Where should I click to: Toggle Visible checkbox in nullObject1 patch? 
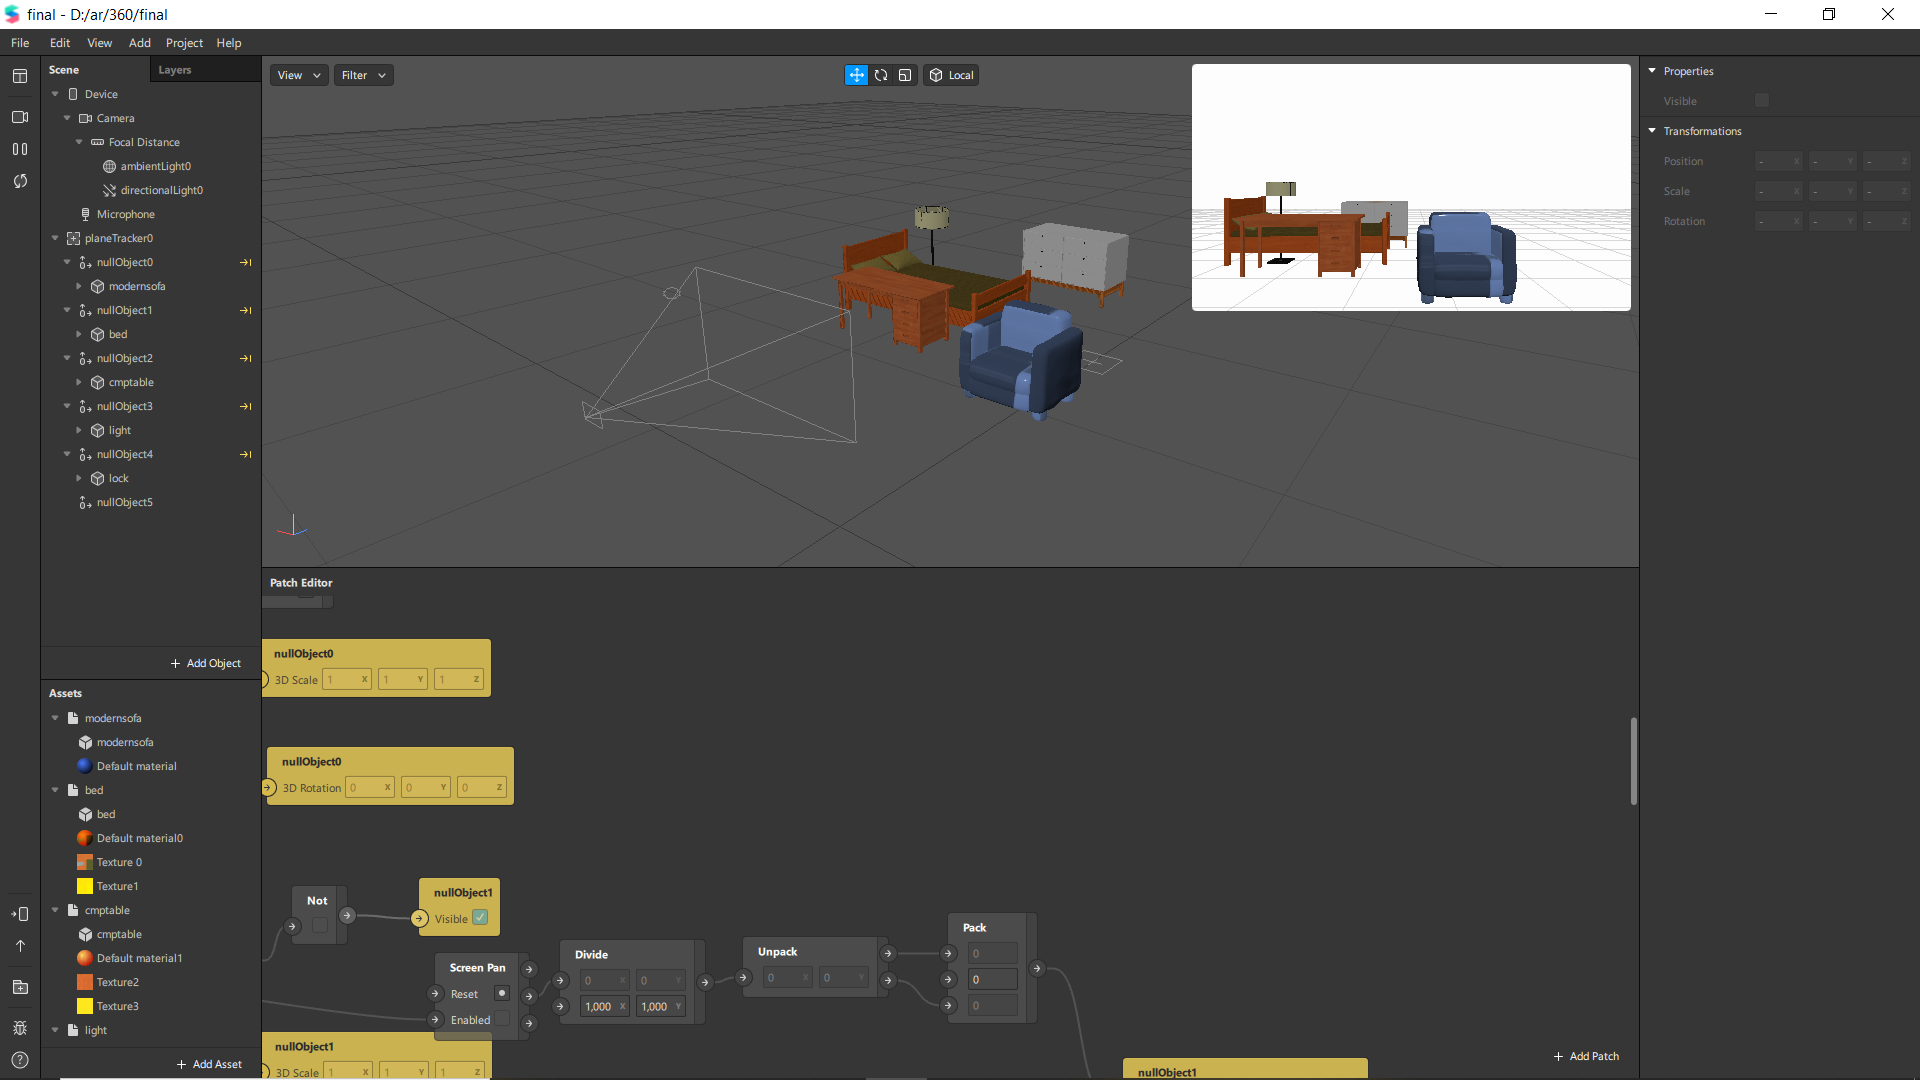(480, 918)
